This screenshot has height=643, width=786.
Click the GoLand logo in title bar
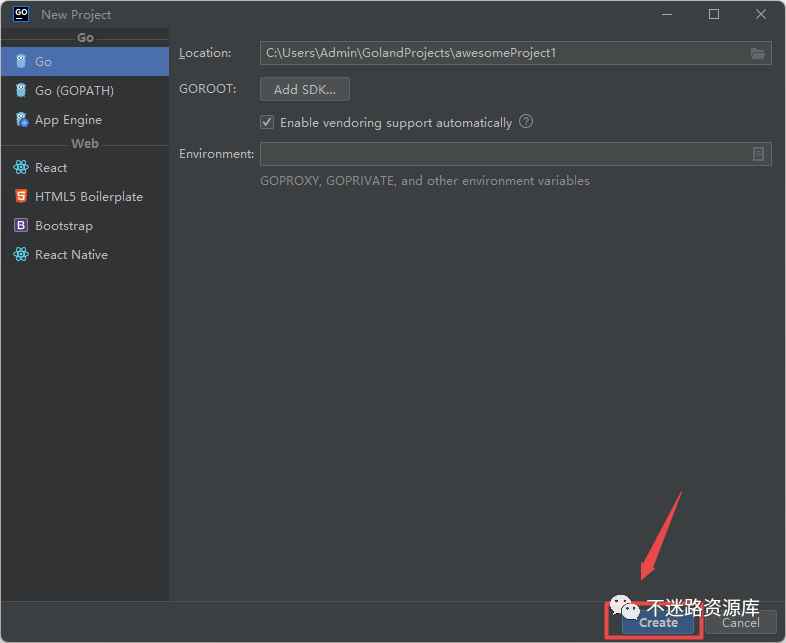21,14
